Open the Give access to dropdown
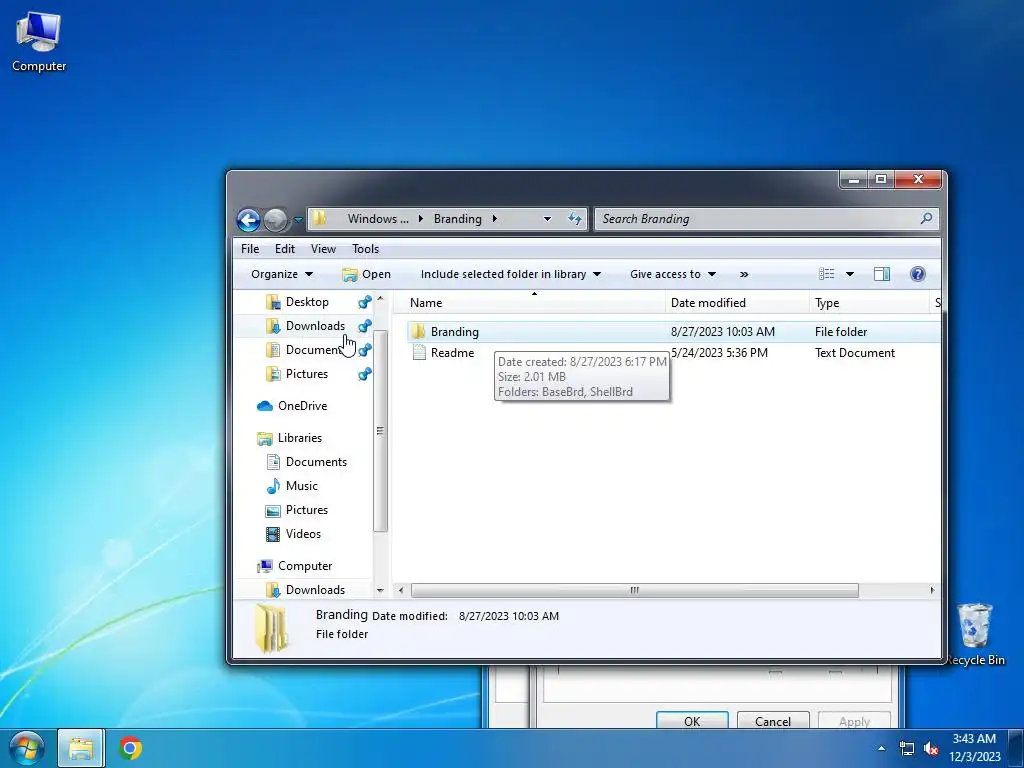 pyautogui.click(x=673, y=274)
